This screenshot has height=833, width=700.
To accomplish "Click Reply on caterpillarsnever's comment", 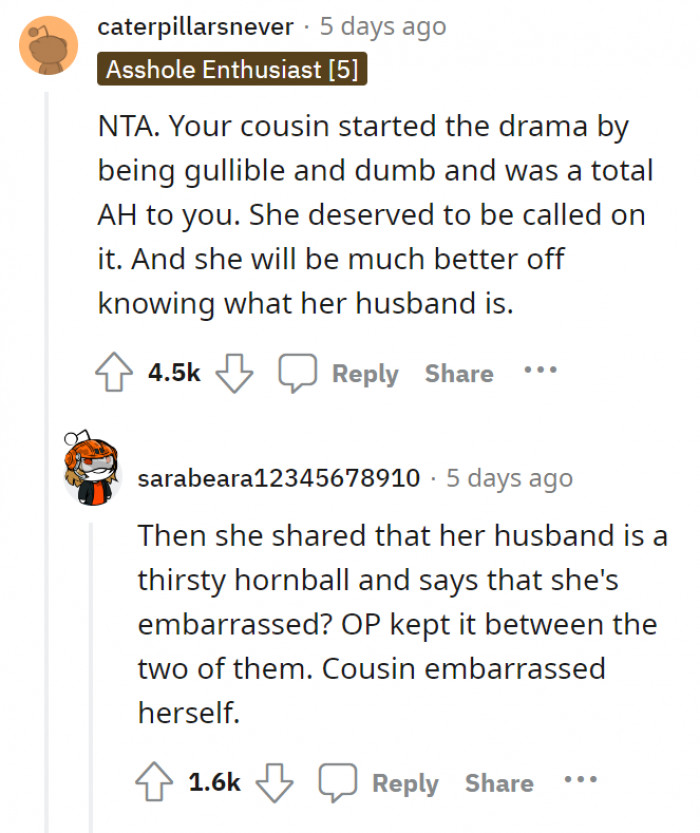I will 364,373.
